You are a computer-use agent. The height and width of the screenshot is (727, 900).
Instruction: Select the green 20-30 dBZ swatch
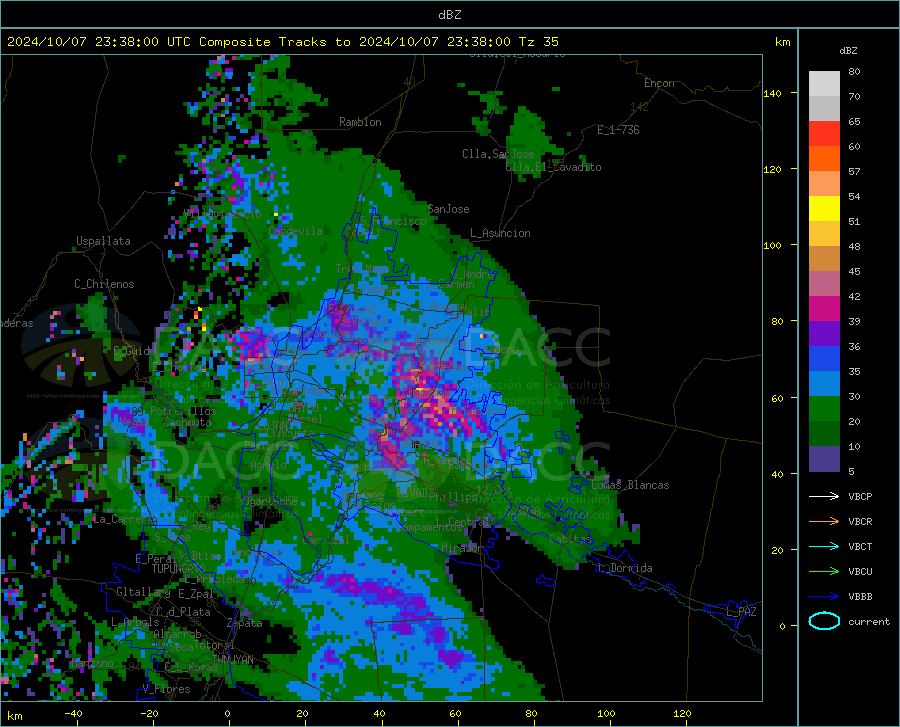point(824,409)
